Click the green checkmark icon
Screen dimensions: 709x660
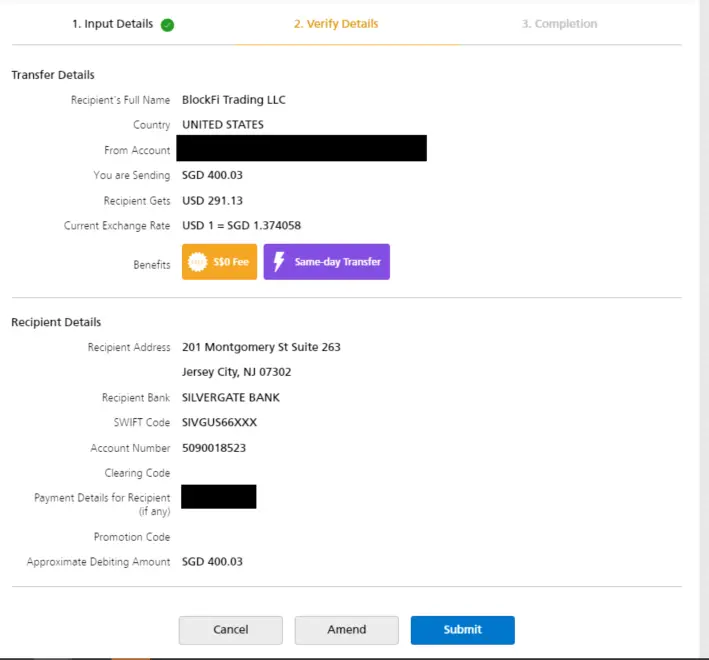pos(167,25)
